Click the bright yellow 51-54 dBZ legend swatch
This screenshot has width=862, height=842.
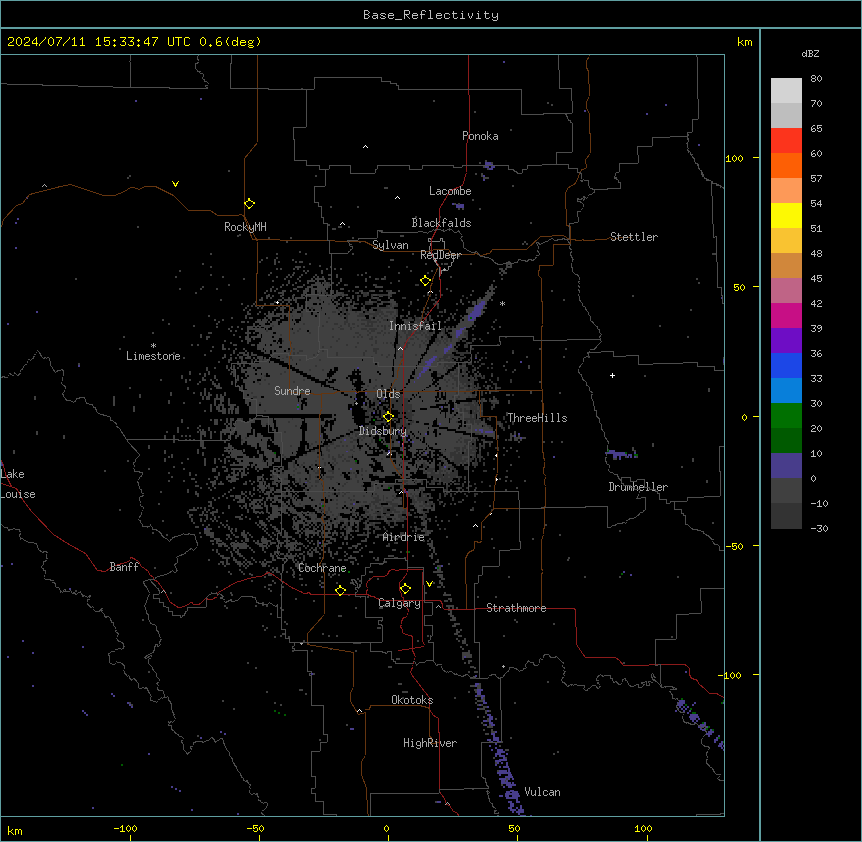coord(786,215)
